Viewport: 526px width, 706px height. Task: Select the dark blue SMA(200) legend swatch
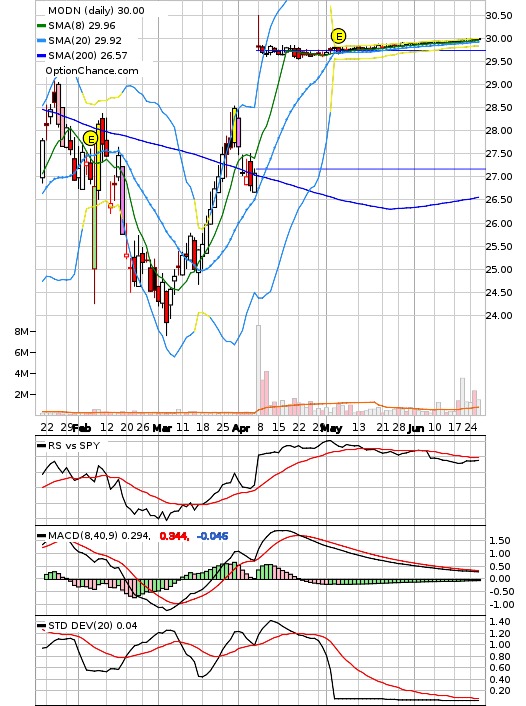41,56
